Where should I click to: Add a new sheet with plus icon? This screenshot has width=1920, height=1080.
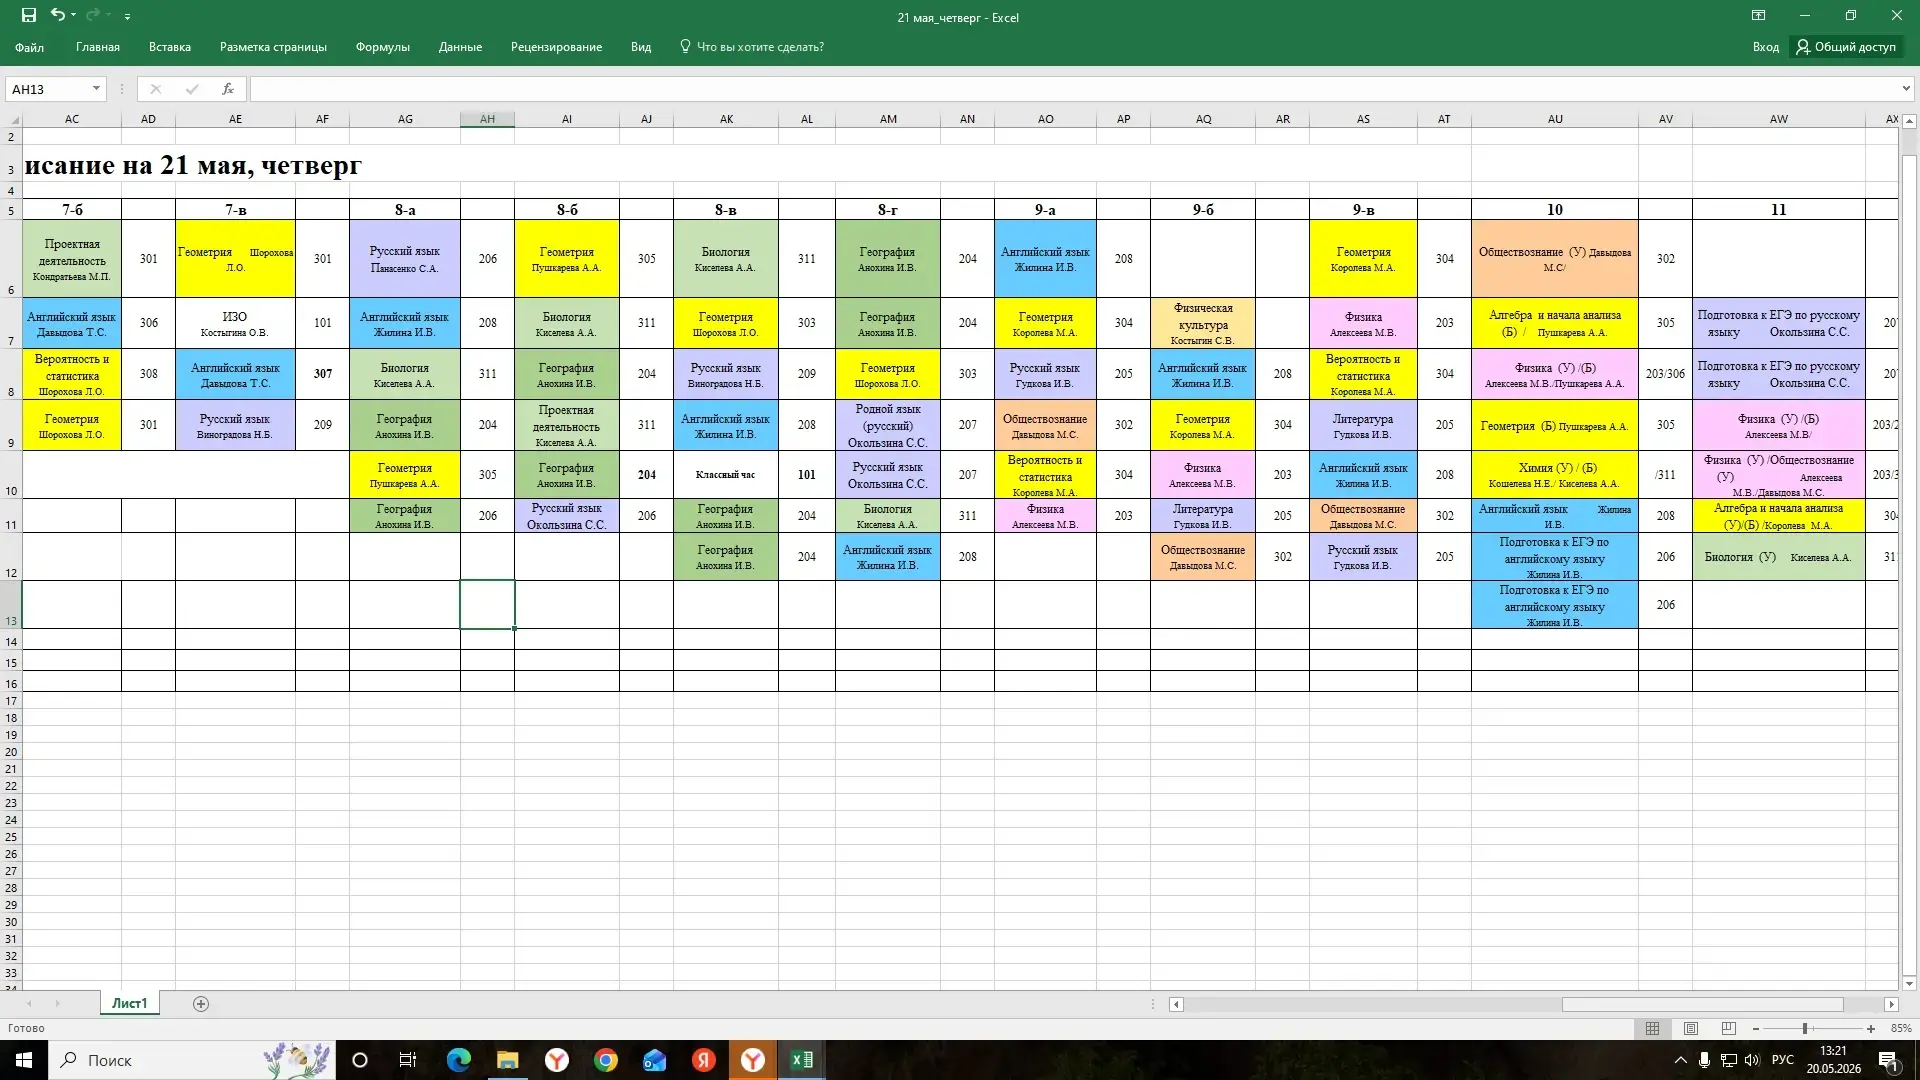pos(201,1004)
